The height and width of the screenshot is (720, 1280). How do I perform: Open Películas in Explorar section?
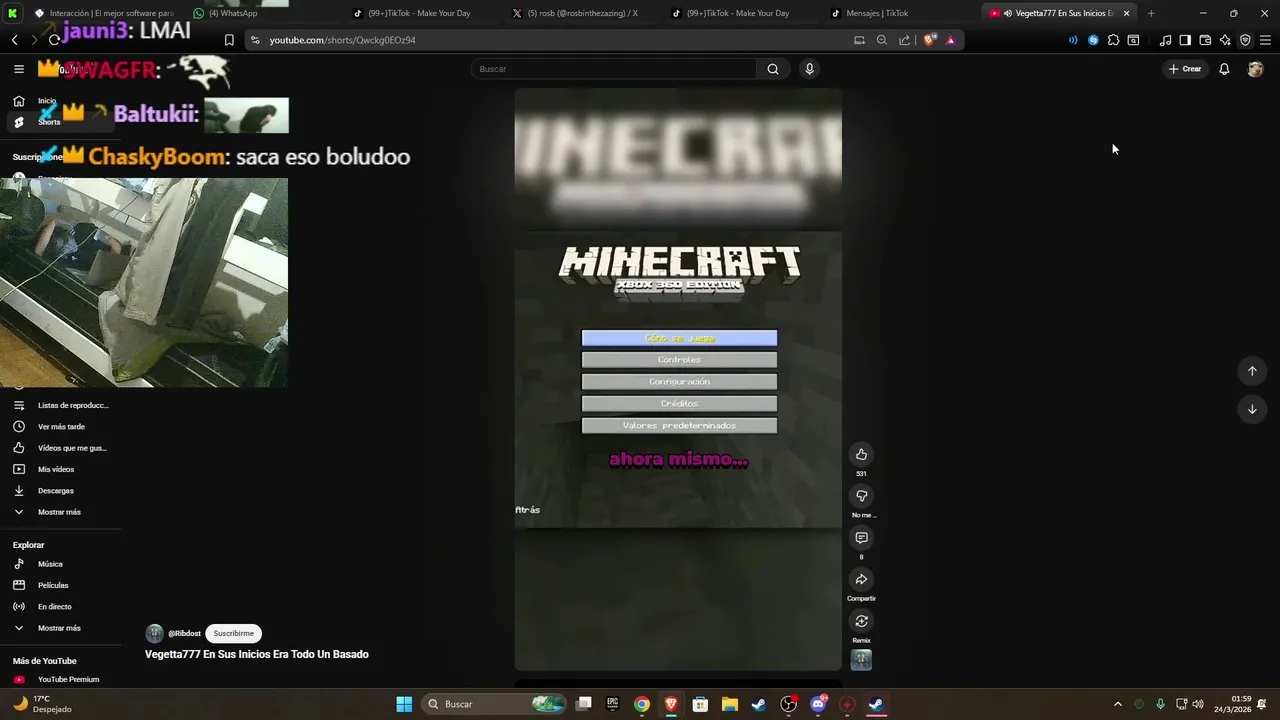pyautogui.click(x=60, y=585)
